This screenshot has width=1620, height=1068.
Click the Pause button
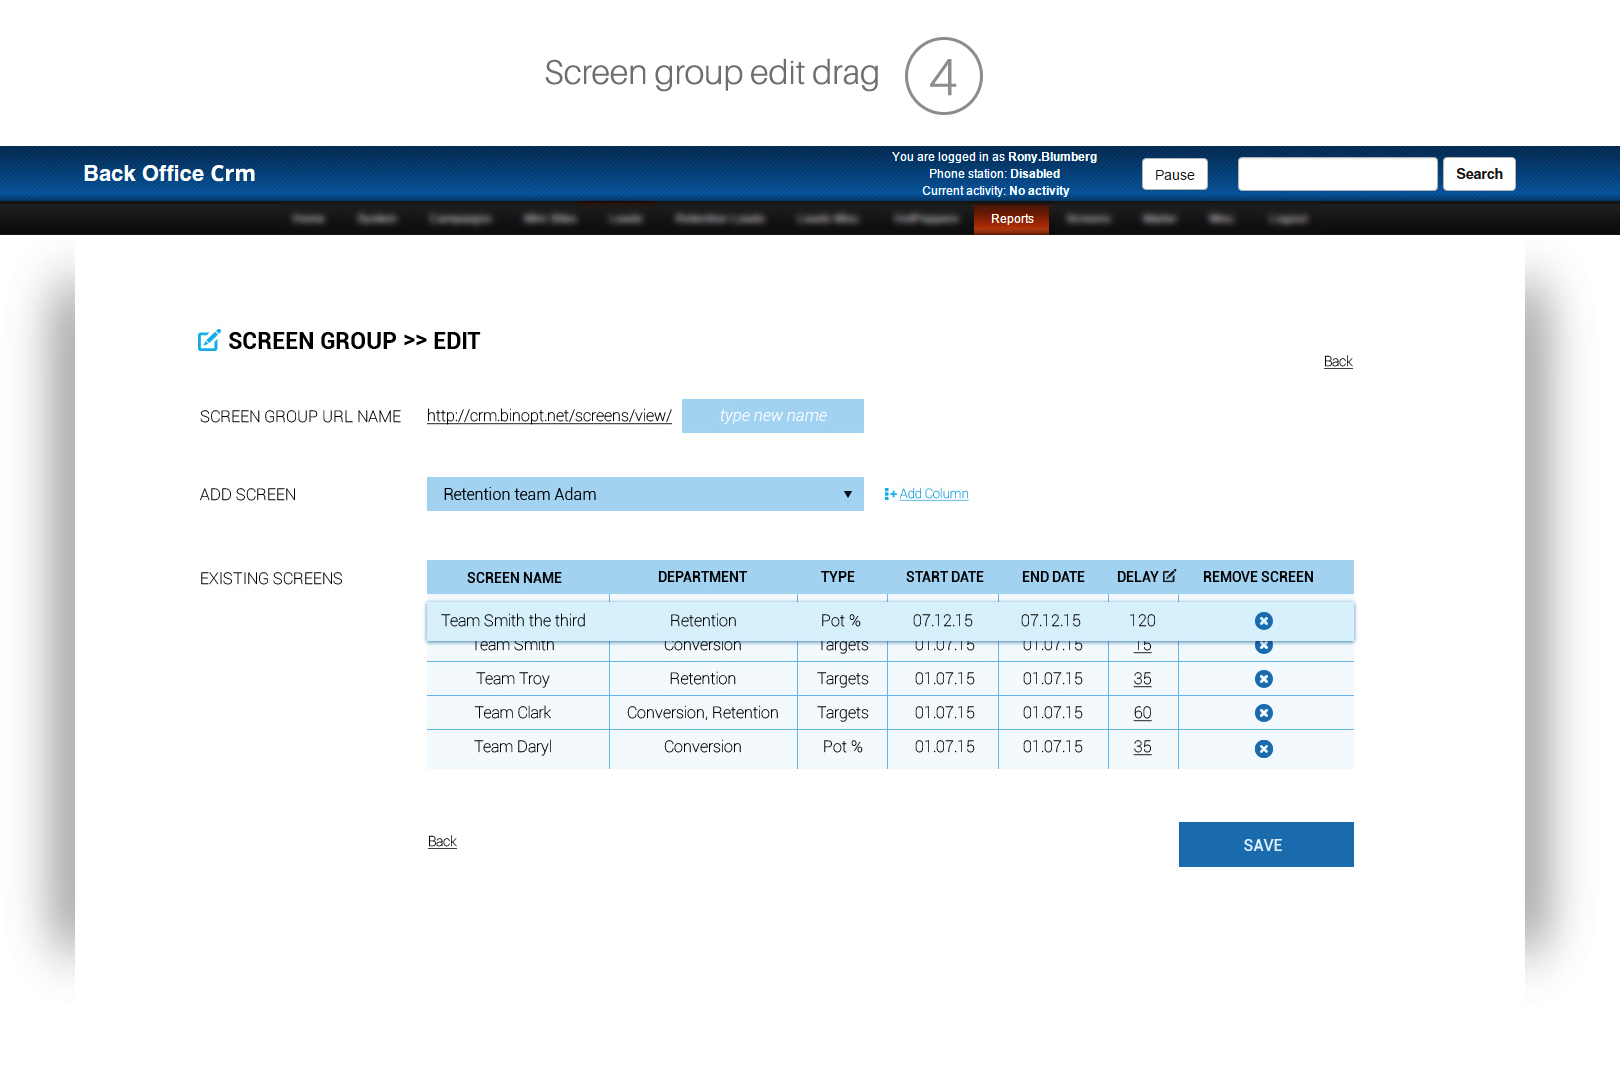[x=1175, y=174]
